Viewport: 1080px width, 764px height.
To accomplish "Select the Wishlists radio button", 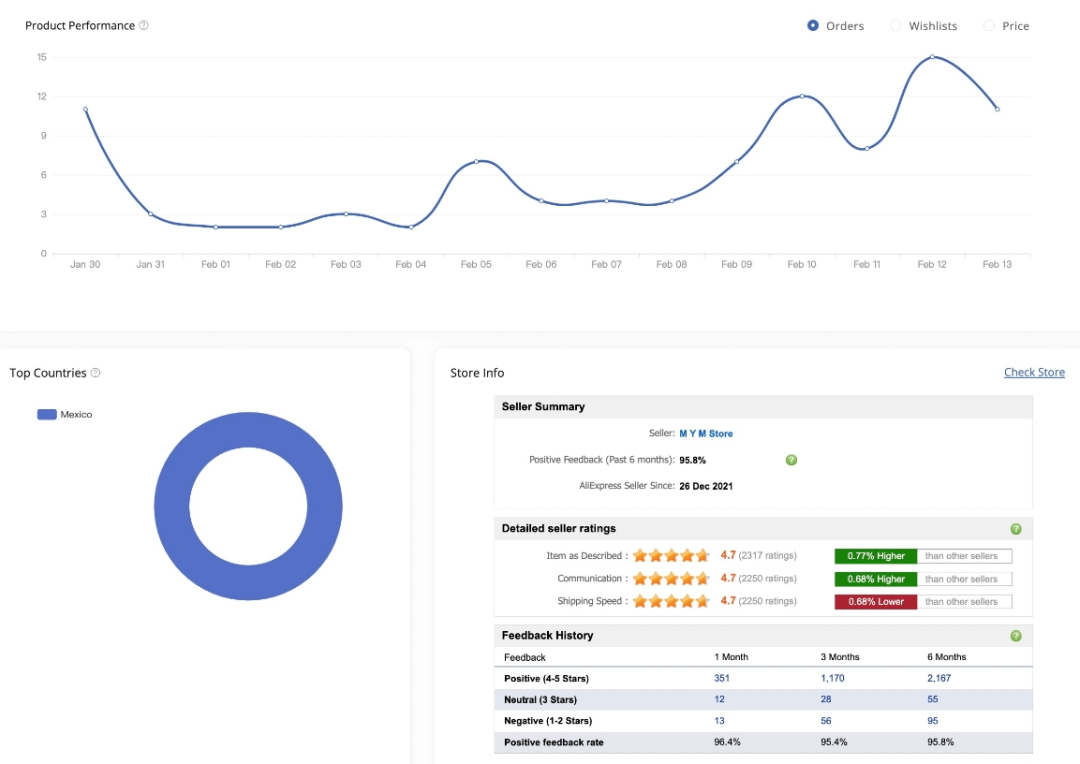I will (x=896, y=26).
